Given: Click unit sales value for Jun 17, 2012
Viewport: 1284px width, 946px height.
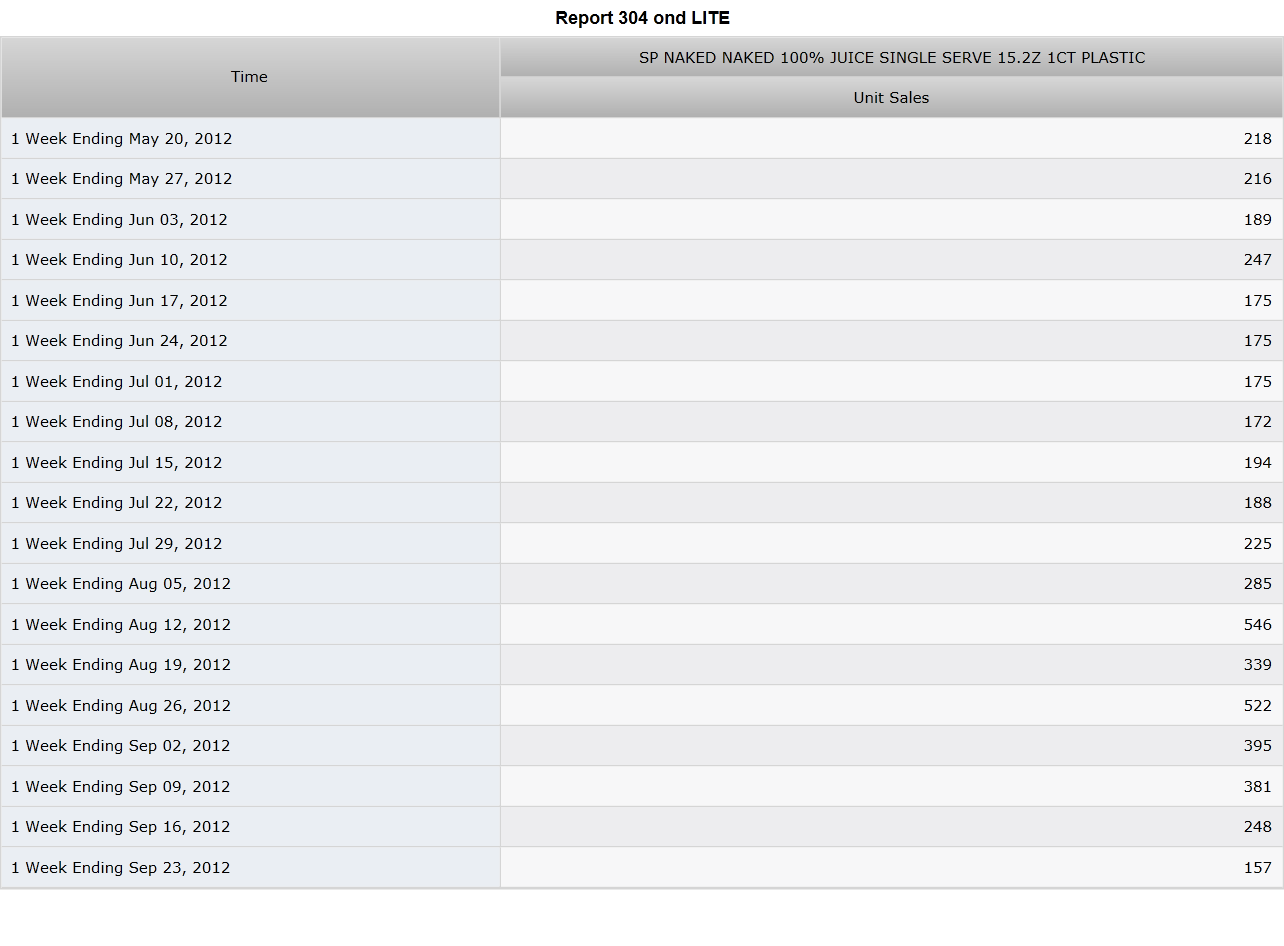Looking at the screenshot, I should click(x=1258, y=301).
